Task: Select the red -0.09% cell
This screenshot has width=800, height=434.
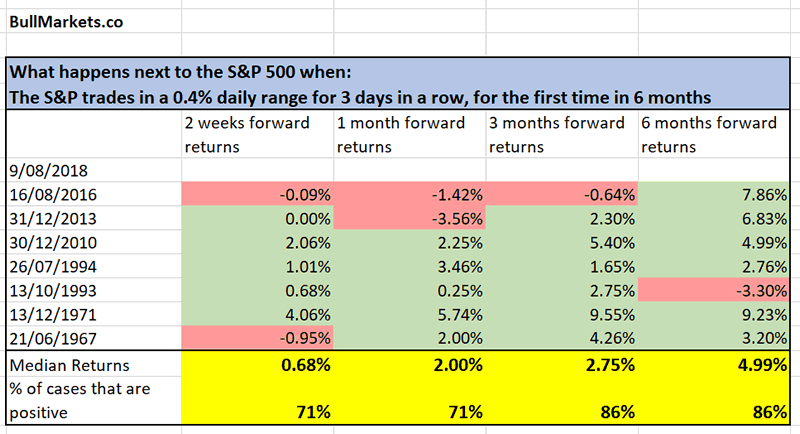Action: [256, 192]
